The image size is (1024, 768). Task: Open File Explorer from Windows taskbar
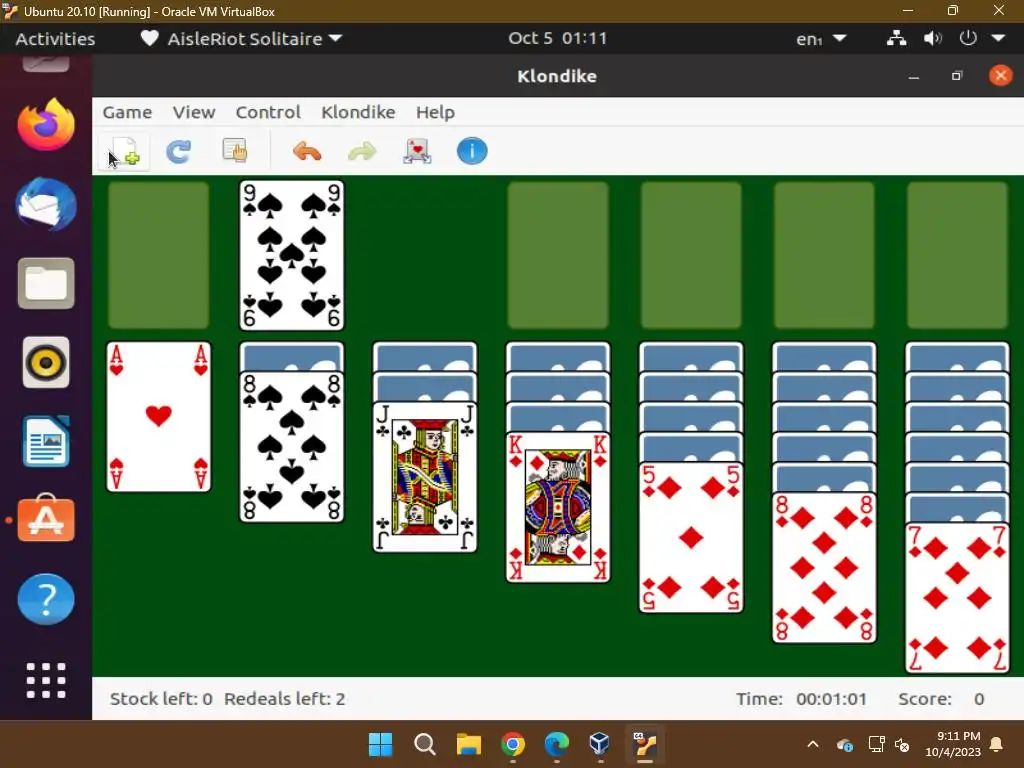[468, 744]
